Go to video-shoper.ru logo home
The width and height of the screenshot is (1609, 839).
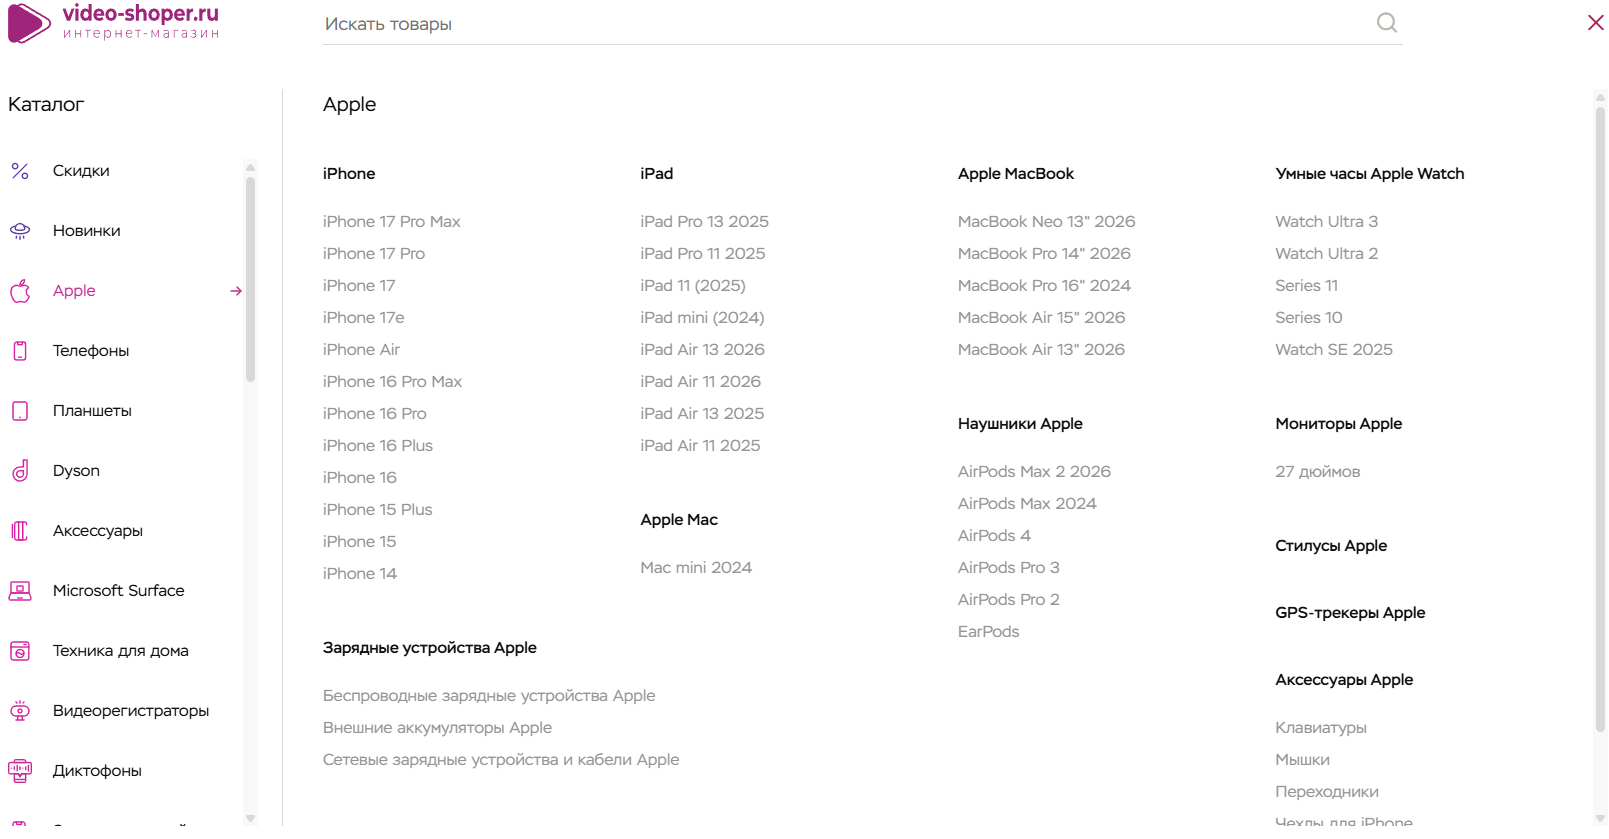pos(114,22)
